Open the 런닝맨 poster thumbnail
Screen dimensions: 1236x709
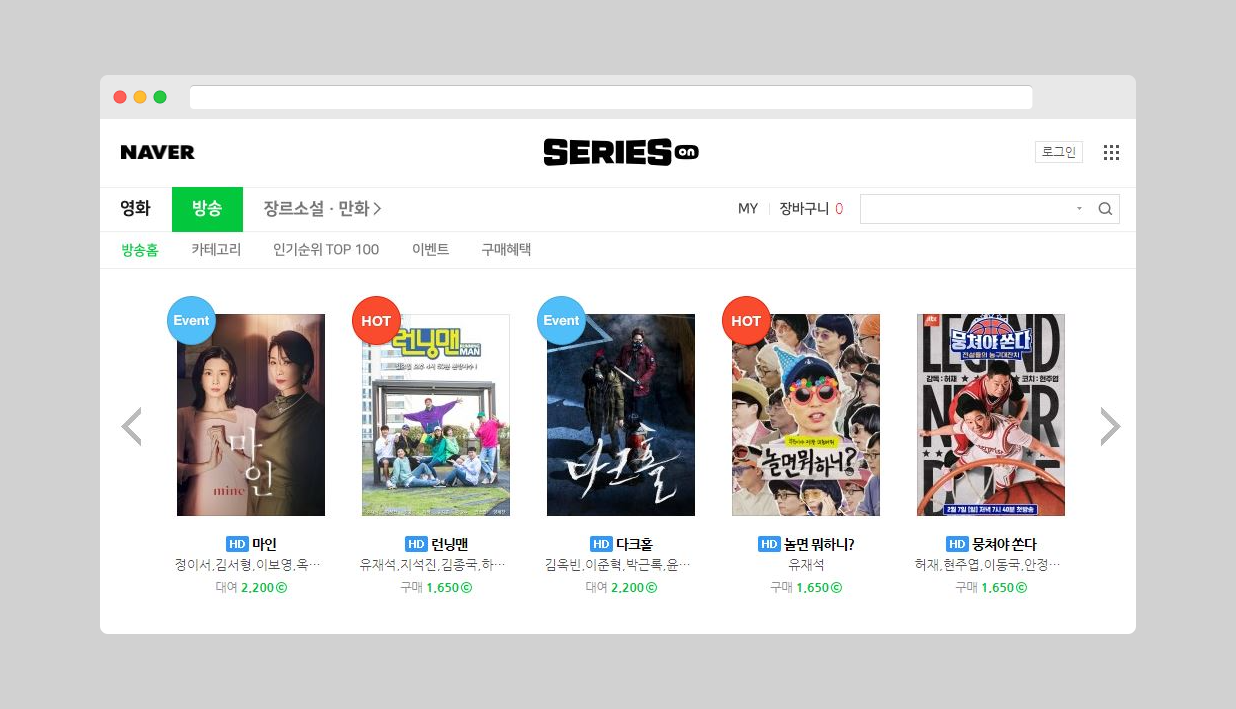pos(436,415)
